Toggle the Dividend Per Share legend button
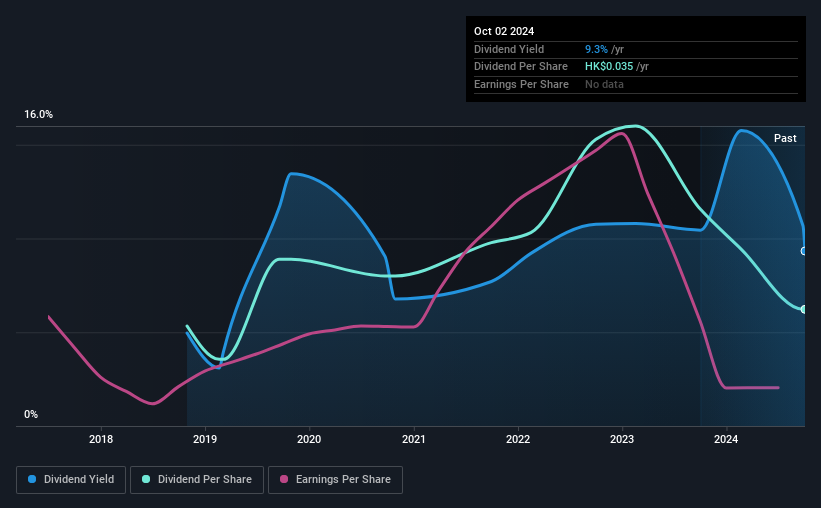 197,480
